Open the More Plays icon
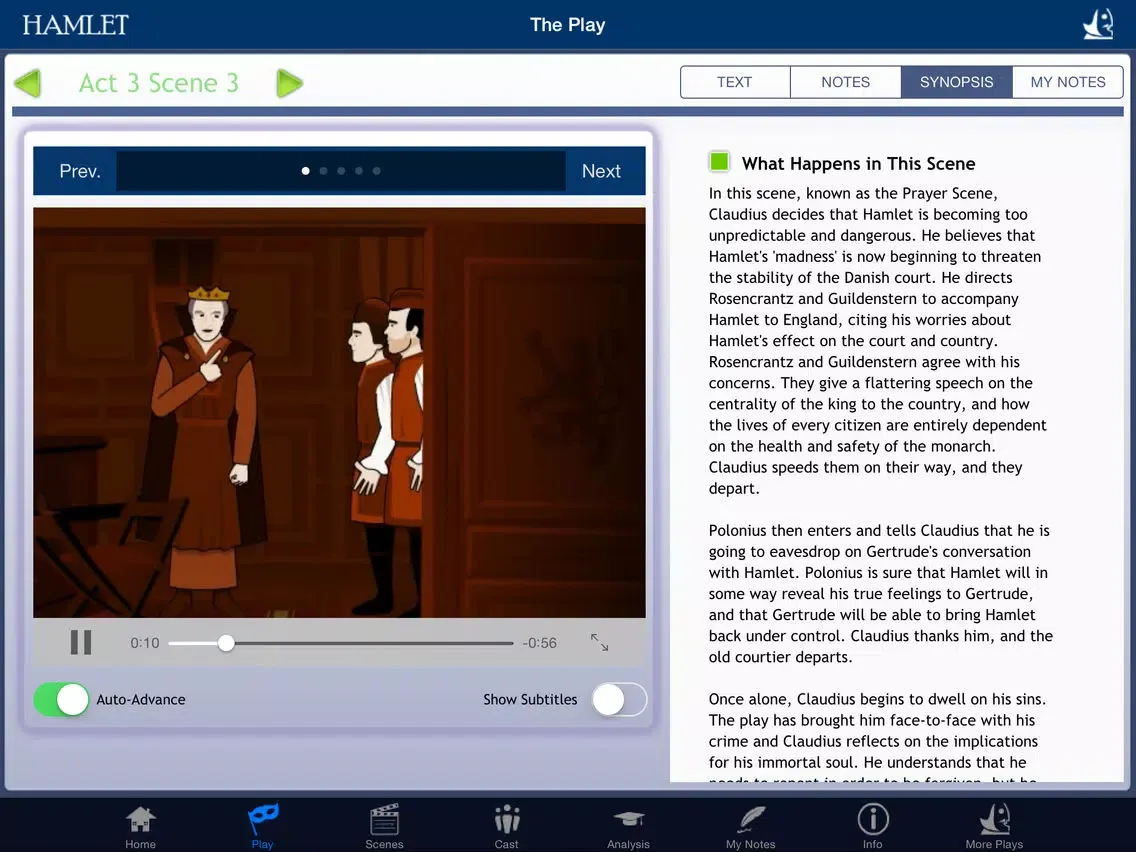The image size is (1136, 852). (x=995, y=826)
